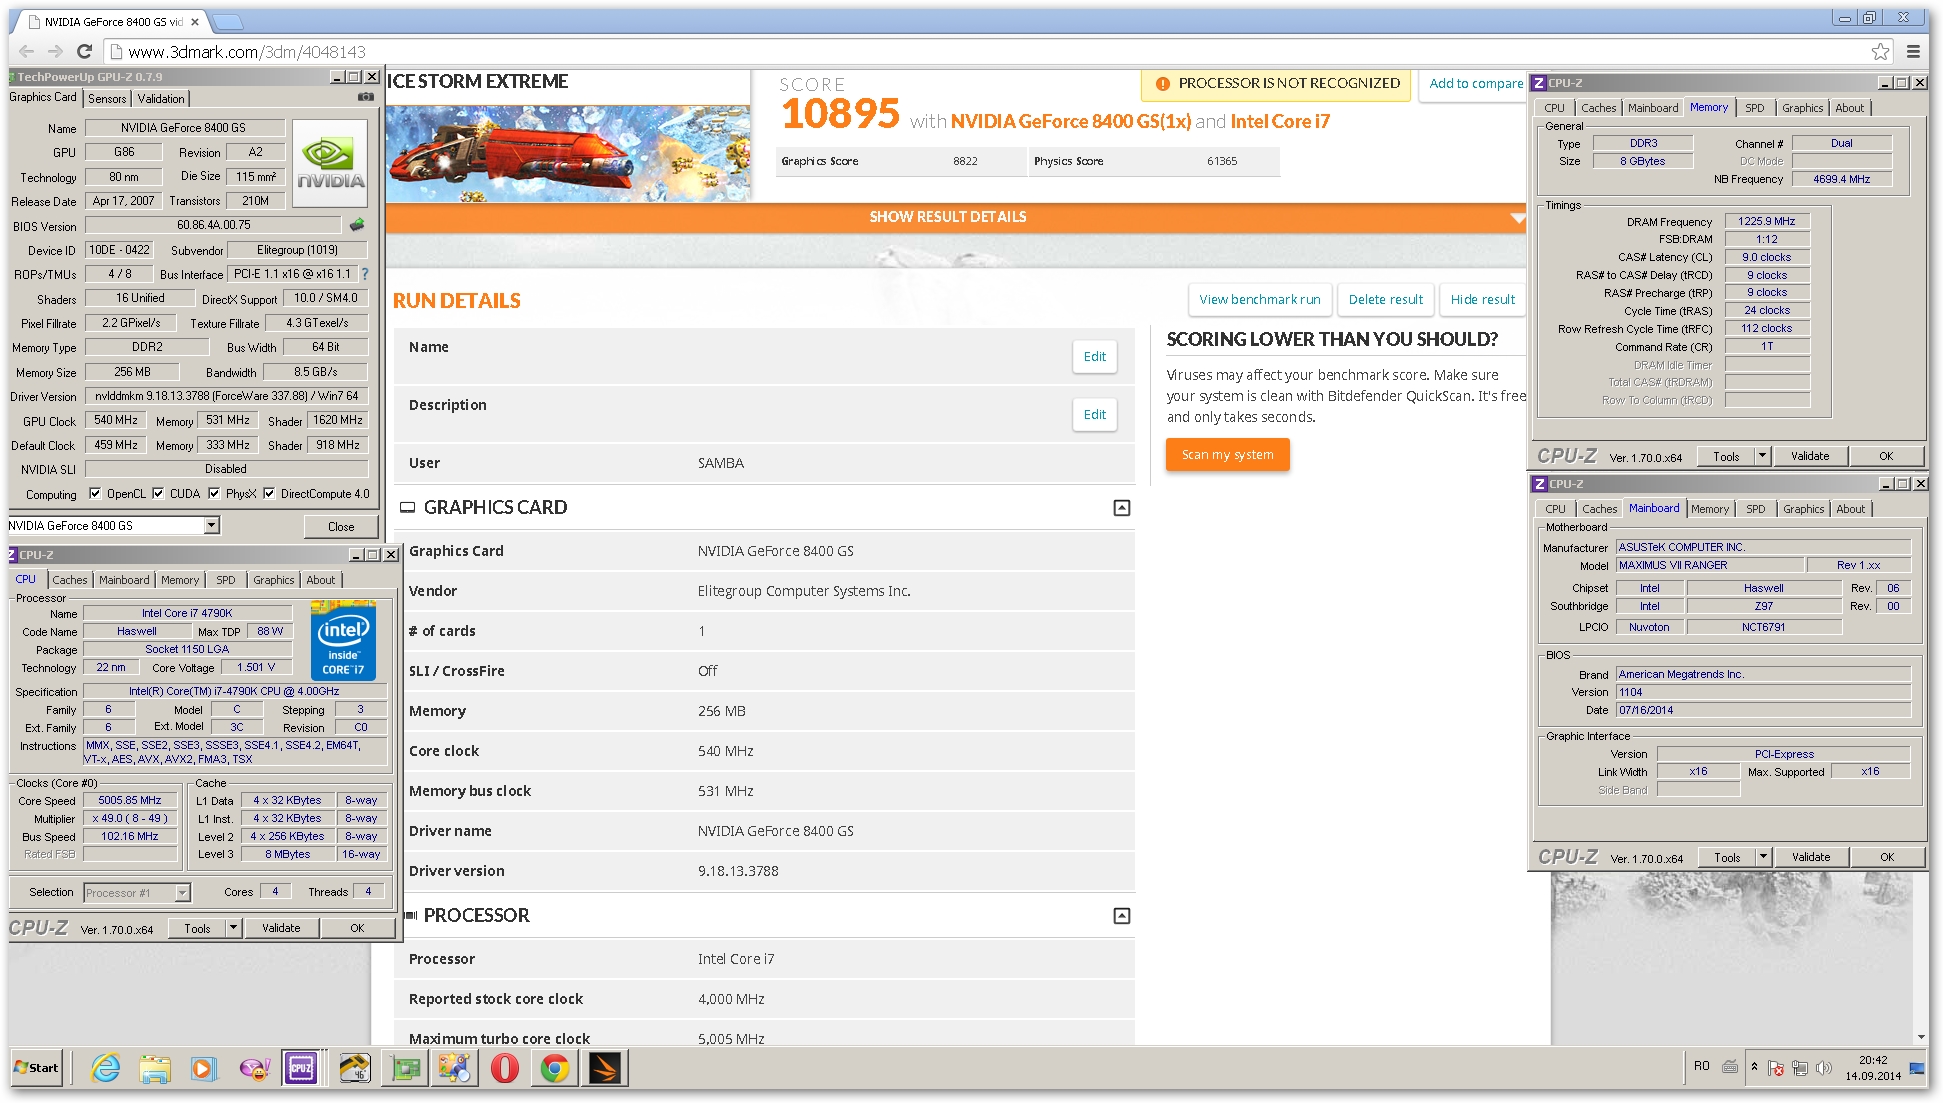Click the Add to compare link
The image size is (1943, 1103).
pyautogui.click(x=1476, y=84)
